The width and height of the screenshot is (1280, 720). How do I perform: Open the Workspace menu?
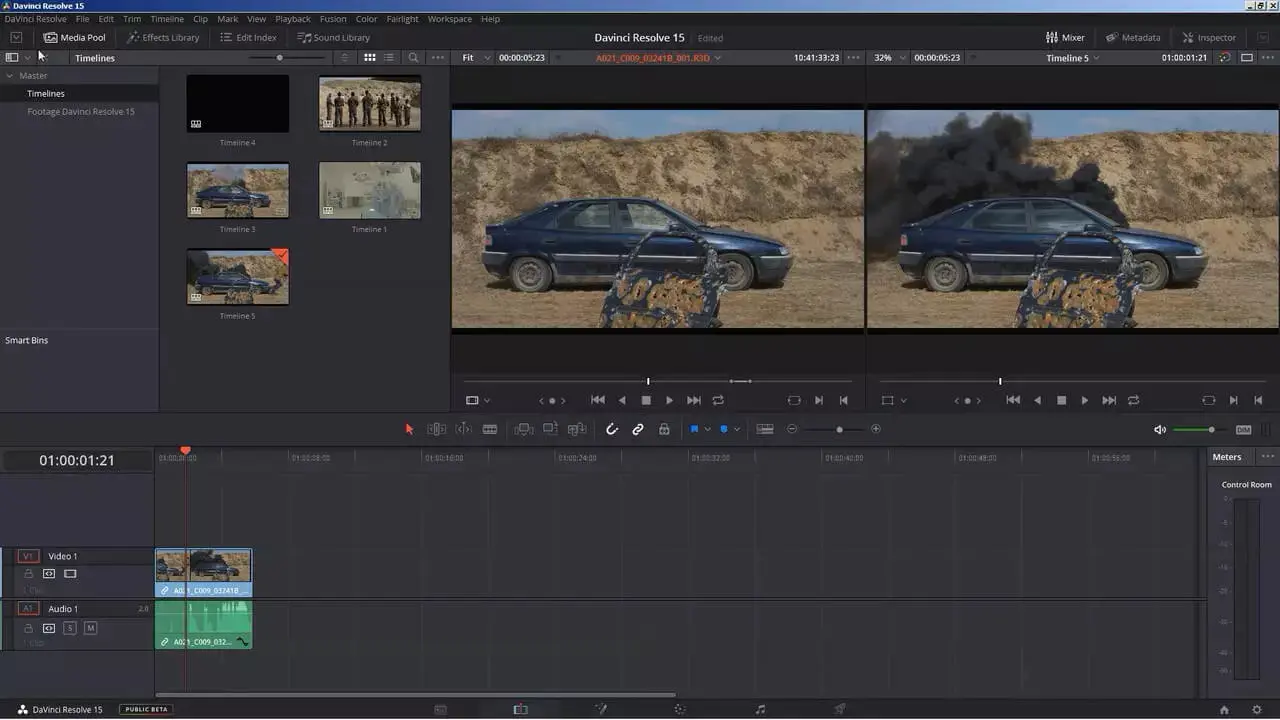pos(449,19)
